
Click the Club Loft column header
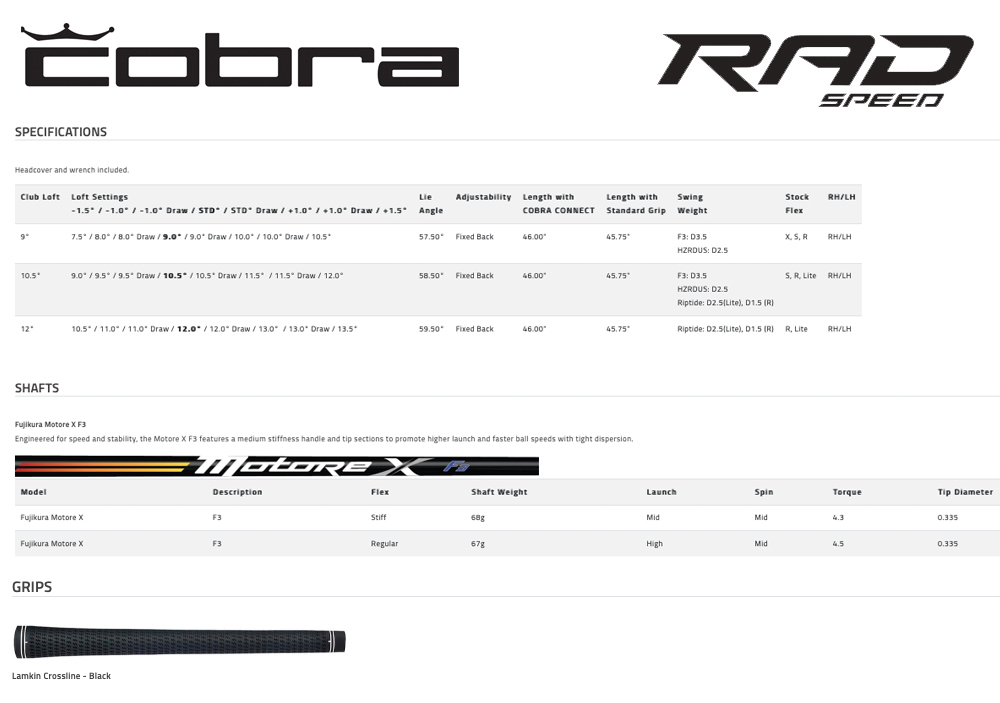coord(40,197)
